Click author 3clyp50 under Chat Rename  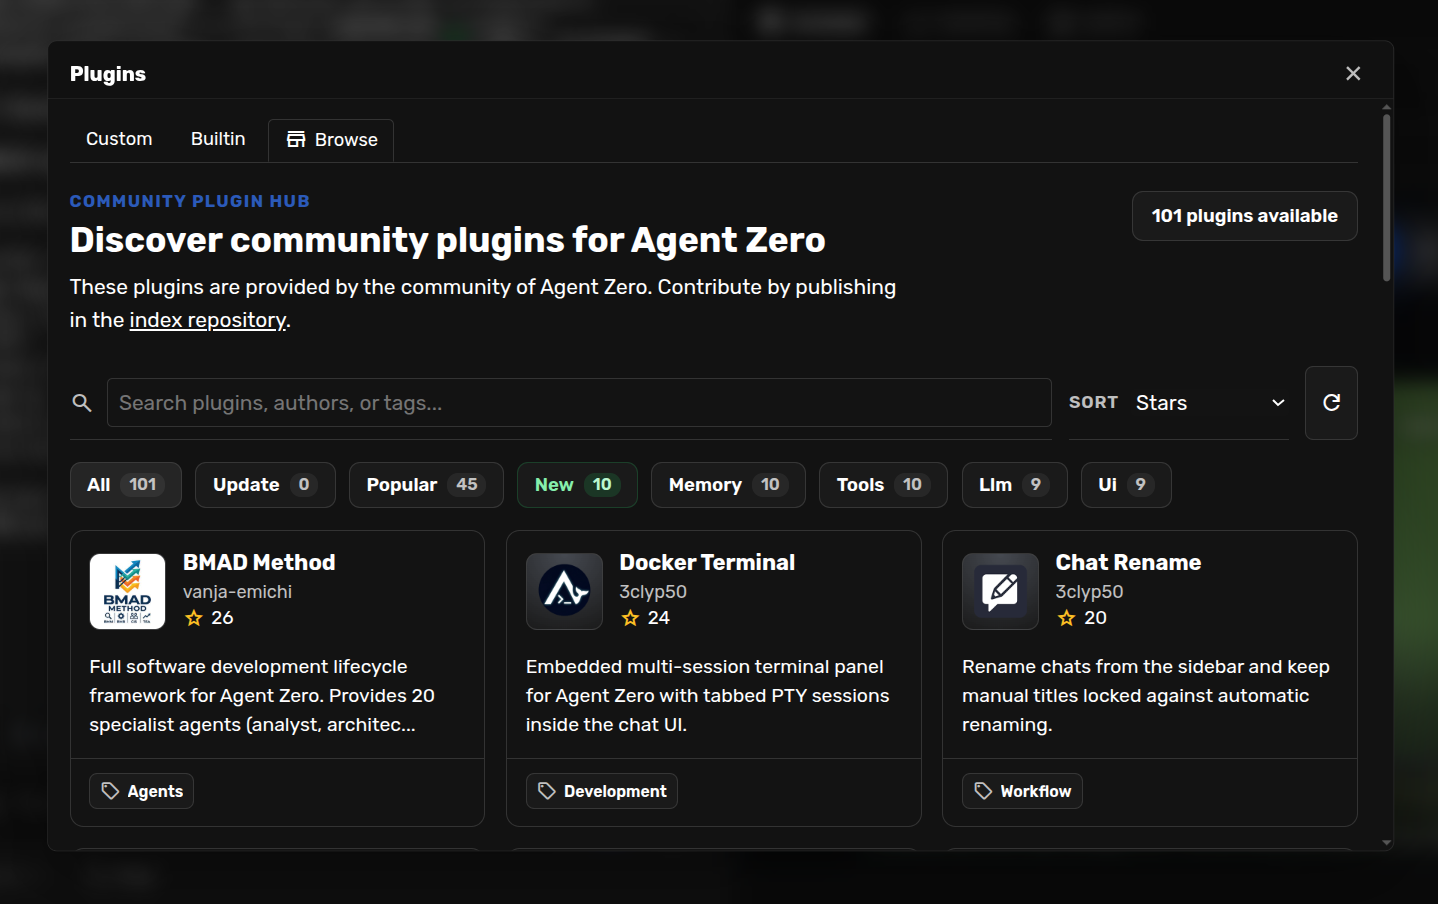point(1089,592)
